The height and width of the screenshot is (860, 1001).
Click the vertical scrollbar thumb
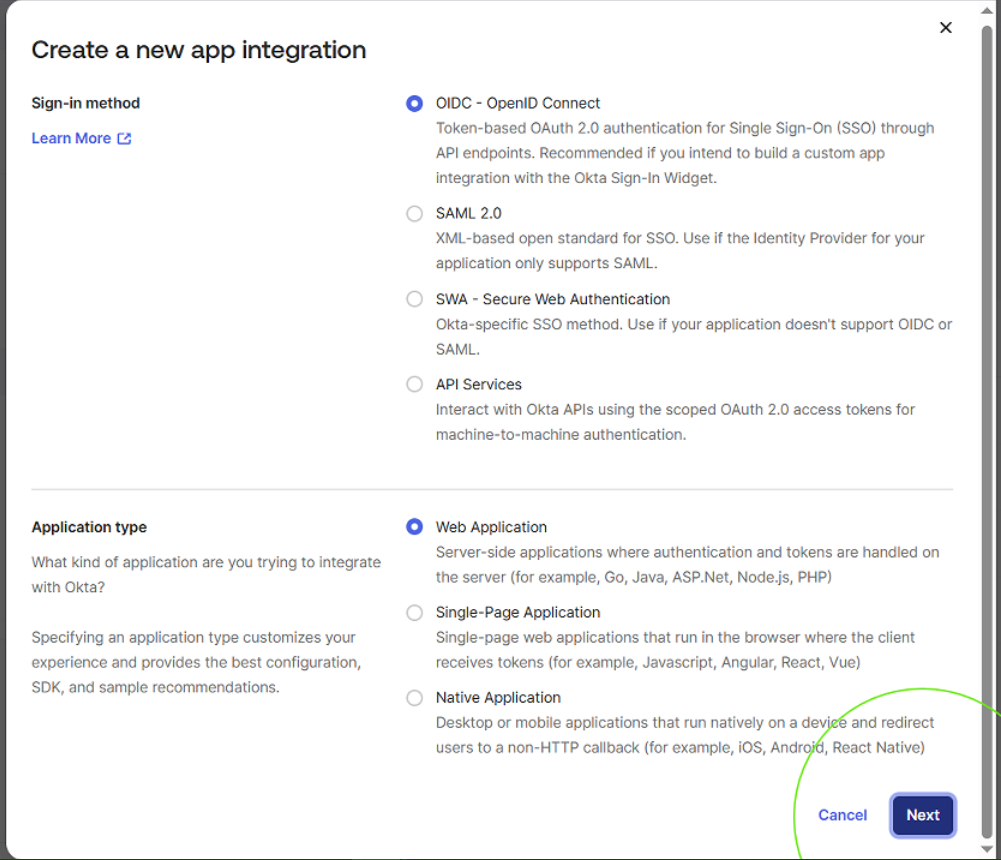coord(987,432)
